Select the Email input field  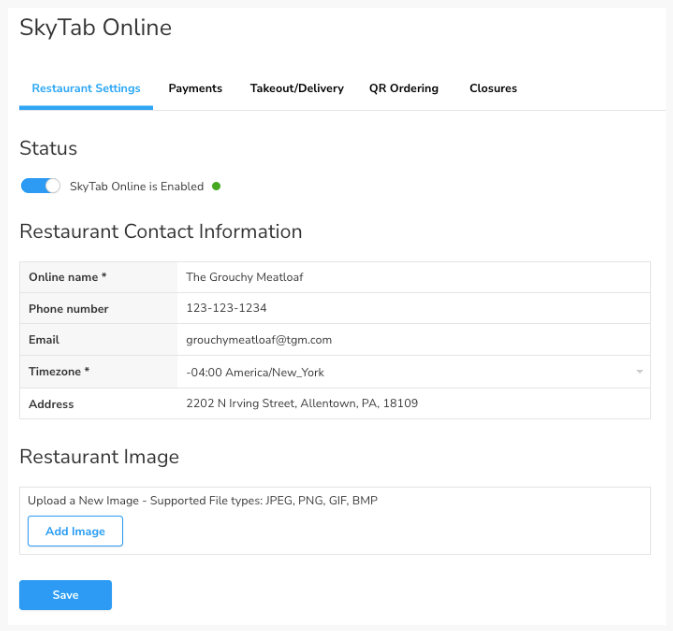click(x=410, y=340)
